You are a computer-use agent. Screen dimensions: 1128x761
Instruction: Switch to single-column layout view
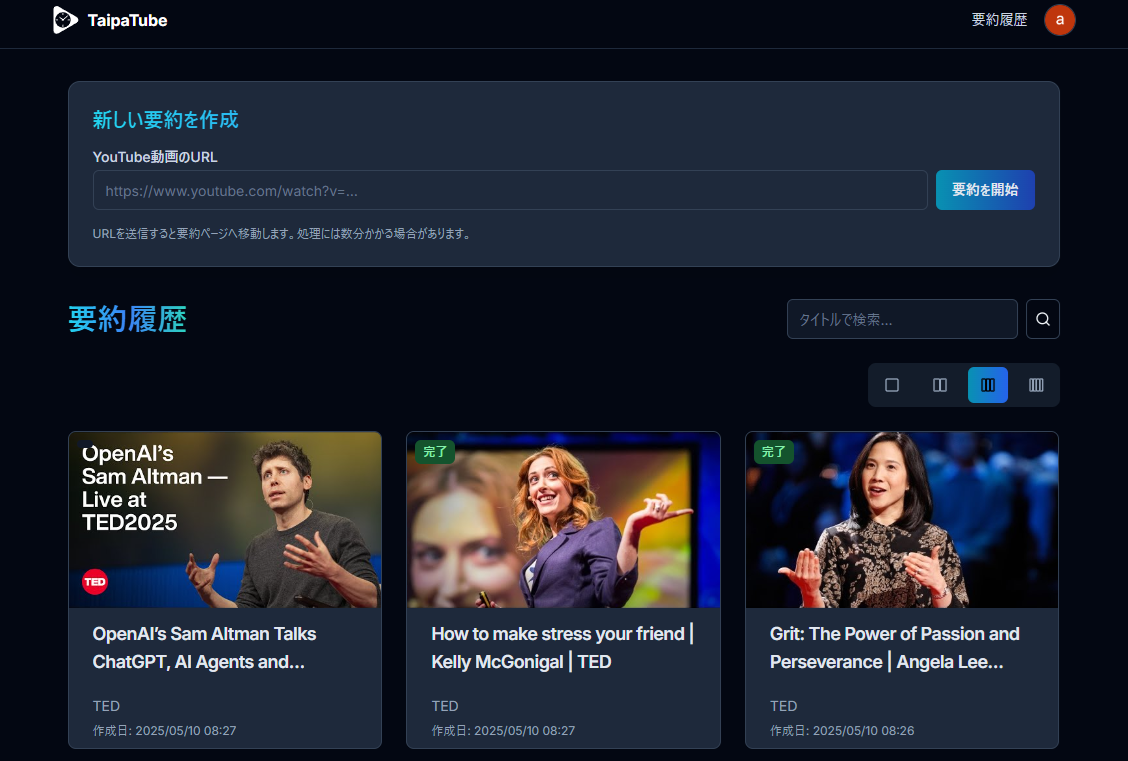[x=892, y=385]
